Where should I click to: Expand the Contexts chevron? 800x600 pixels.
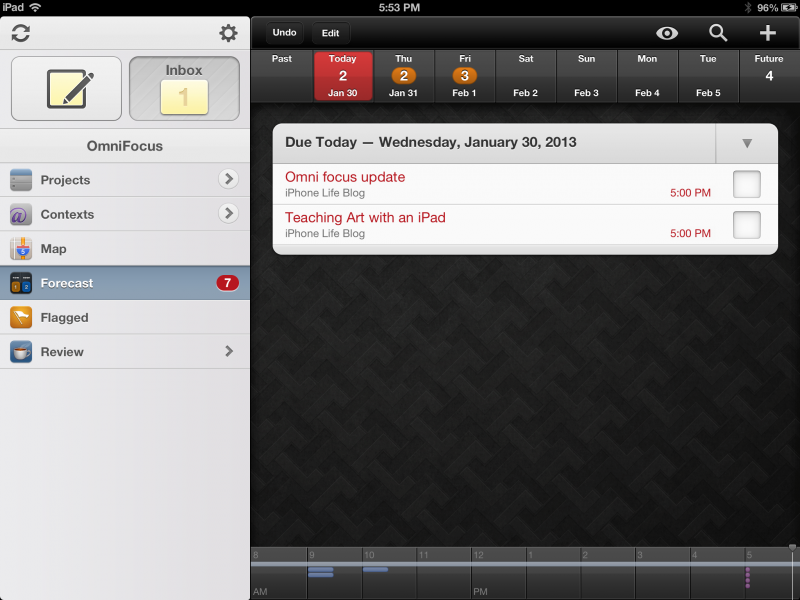pos(229,213)
